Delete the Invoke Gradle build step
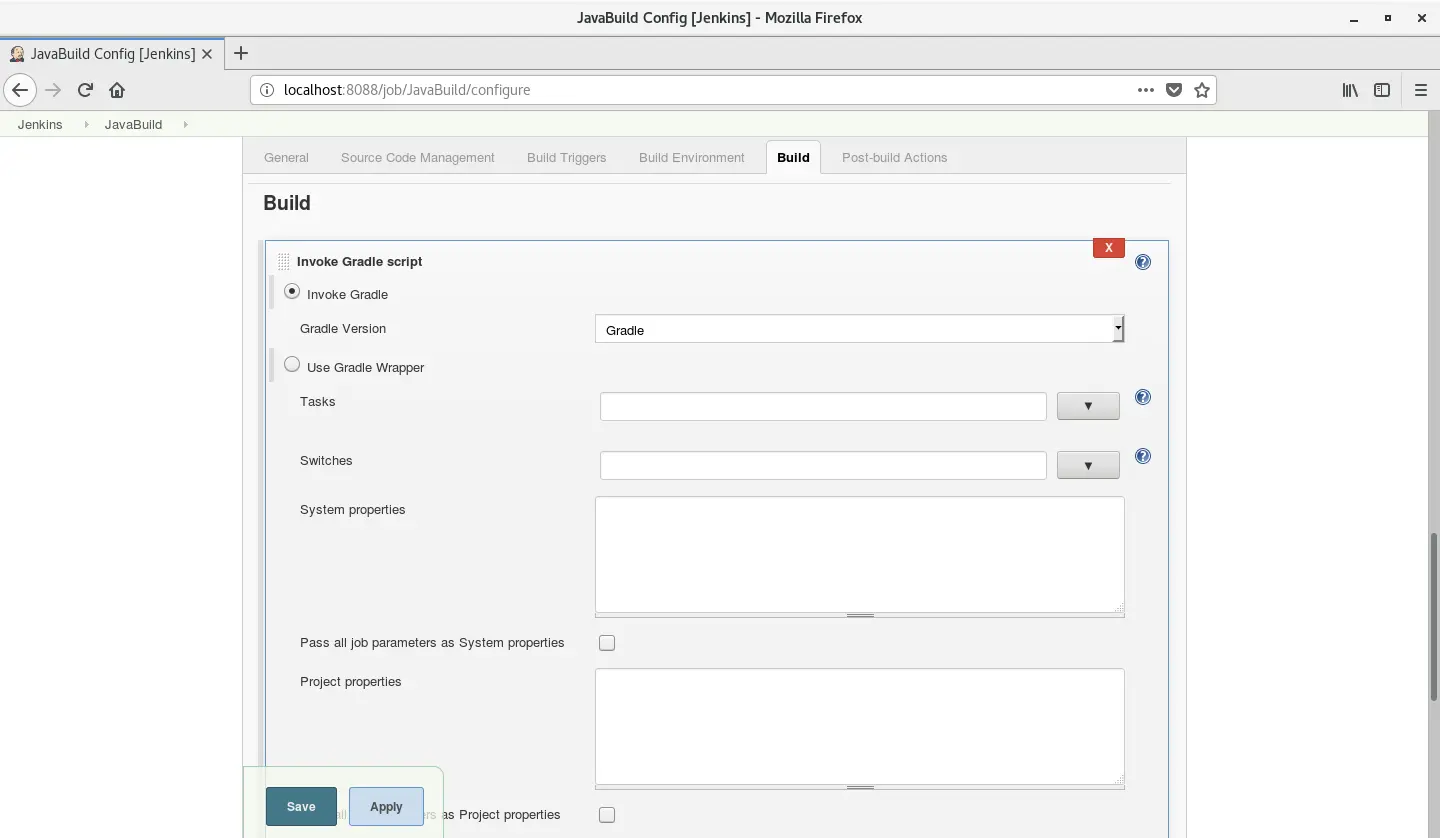Image resolution: width=1440 pixels, height=838 pixels. (1108, 248)
